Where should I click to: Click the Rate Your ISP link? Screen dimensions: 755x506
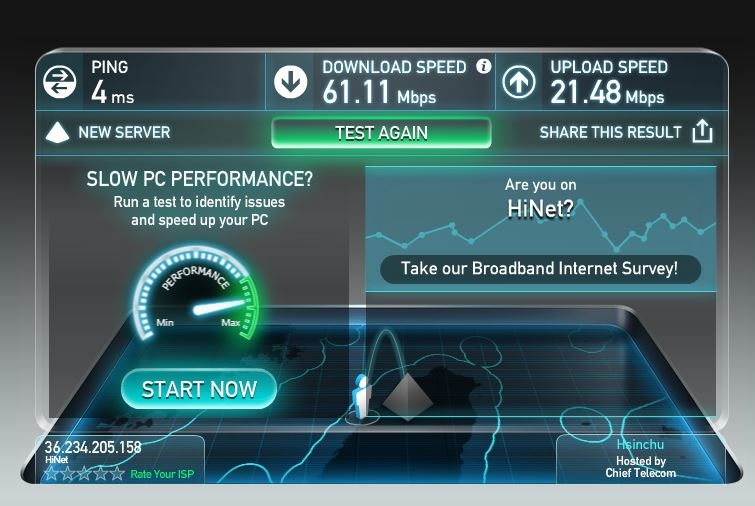click(162, 474)
